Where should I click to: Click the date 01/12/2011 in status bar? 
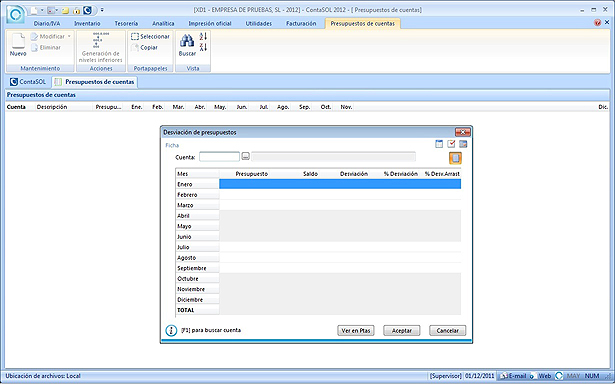[x=480, y=376]
